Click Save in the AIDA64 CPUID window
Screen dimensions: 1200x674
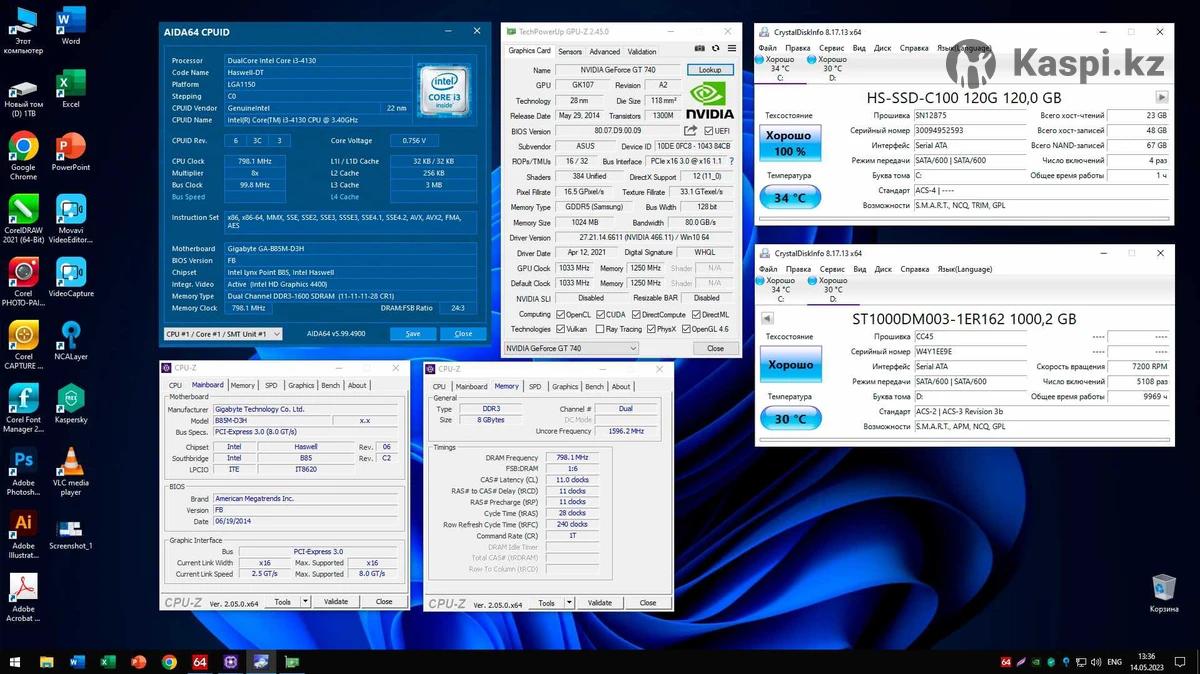(x=413, y=334)
